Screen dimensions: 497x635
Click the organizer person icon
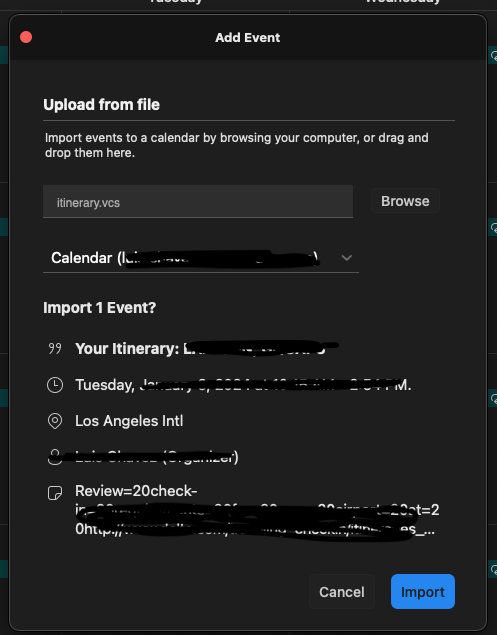[x=55, y=457]
